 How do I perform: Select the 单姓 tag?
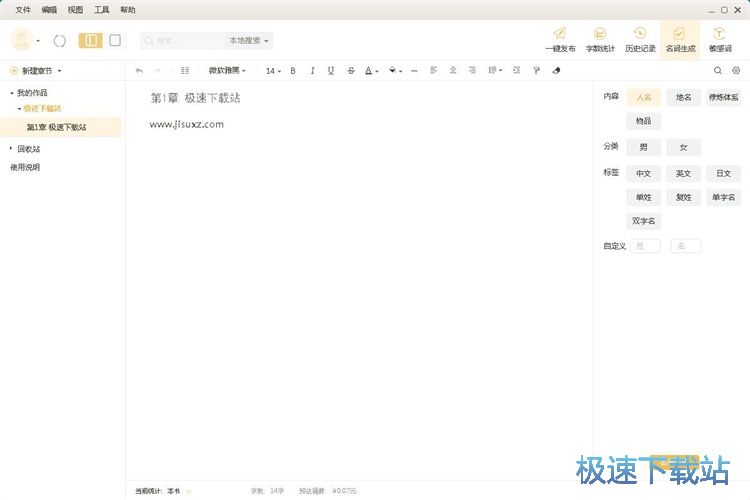click(x=643, y=197)
